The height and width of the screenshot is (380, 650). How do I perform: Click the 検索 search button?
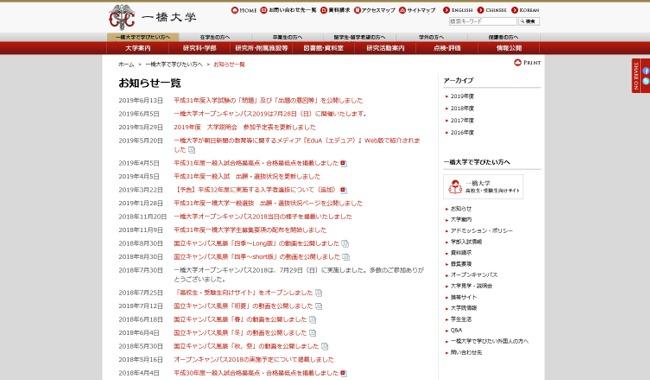click(529, 21)
